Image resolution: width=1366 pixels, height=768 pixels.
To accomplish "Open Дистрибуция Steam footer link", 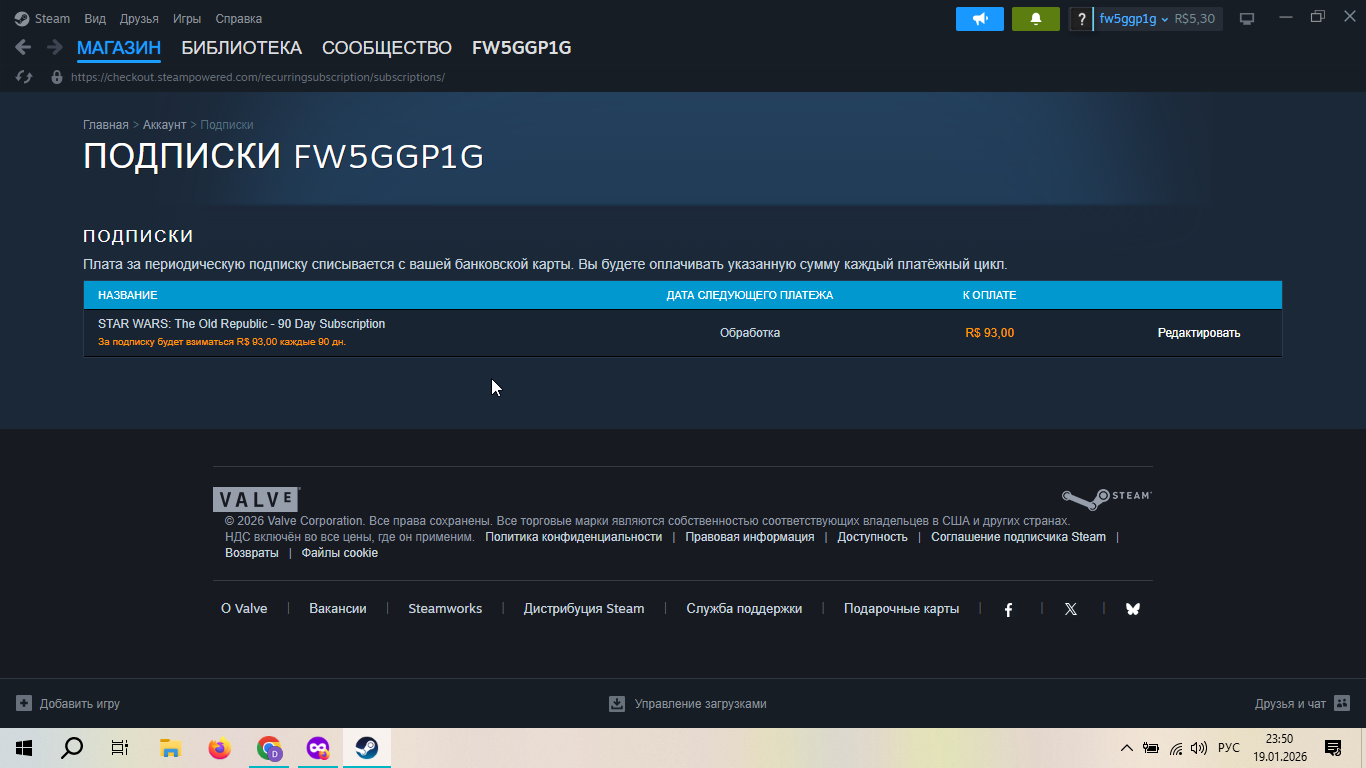I will pos(584,609).
